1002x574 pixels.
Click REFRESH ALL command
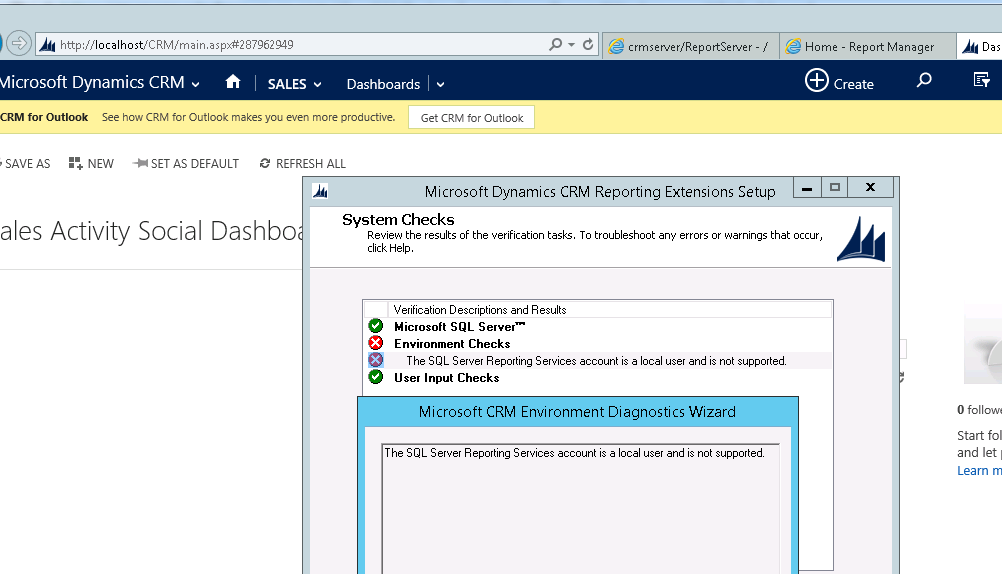click(x=302, y=164)
